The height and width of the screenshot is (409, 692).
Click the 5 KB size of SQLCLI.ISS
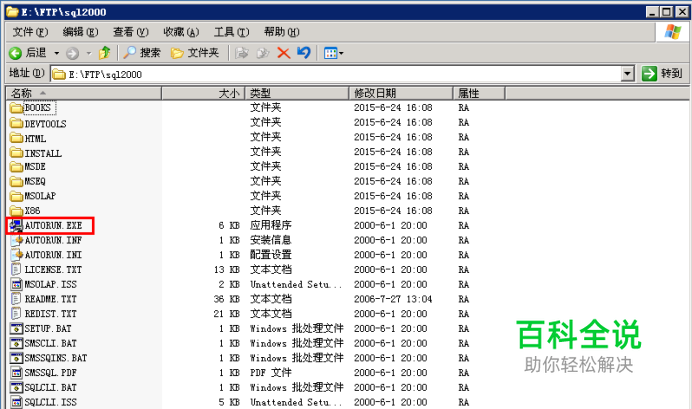pyautogui.click(x=229, y=402)
